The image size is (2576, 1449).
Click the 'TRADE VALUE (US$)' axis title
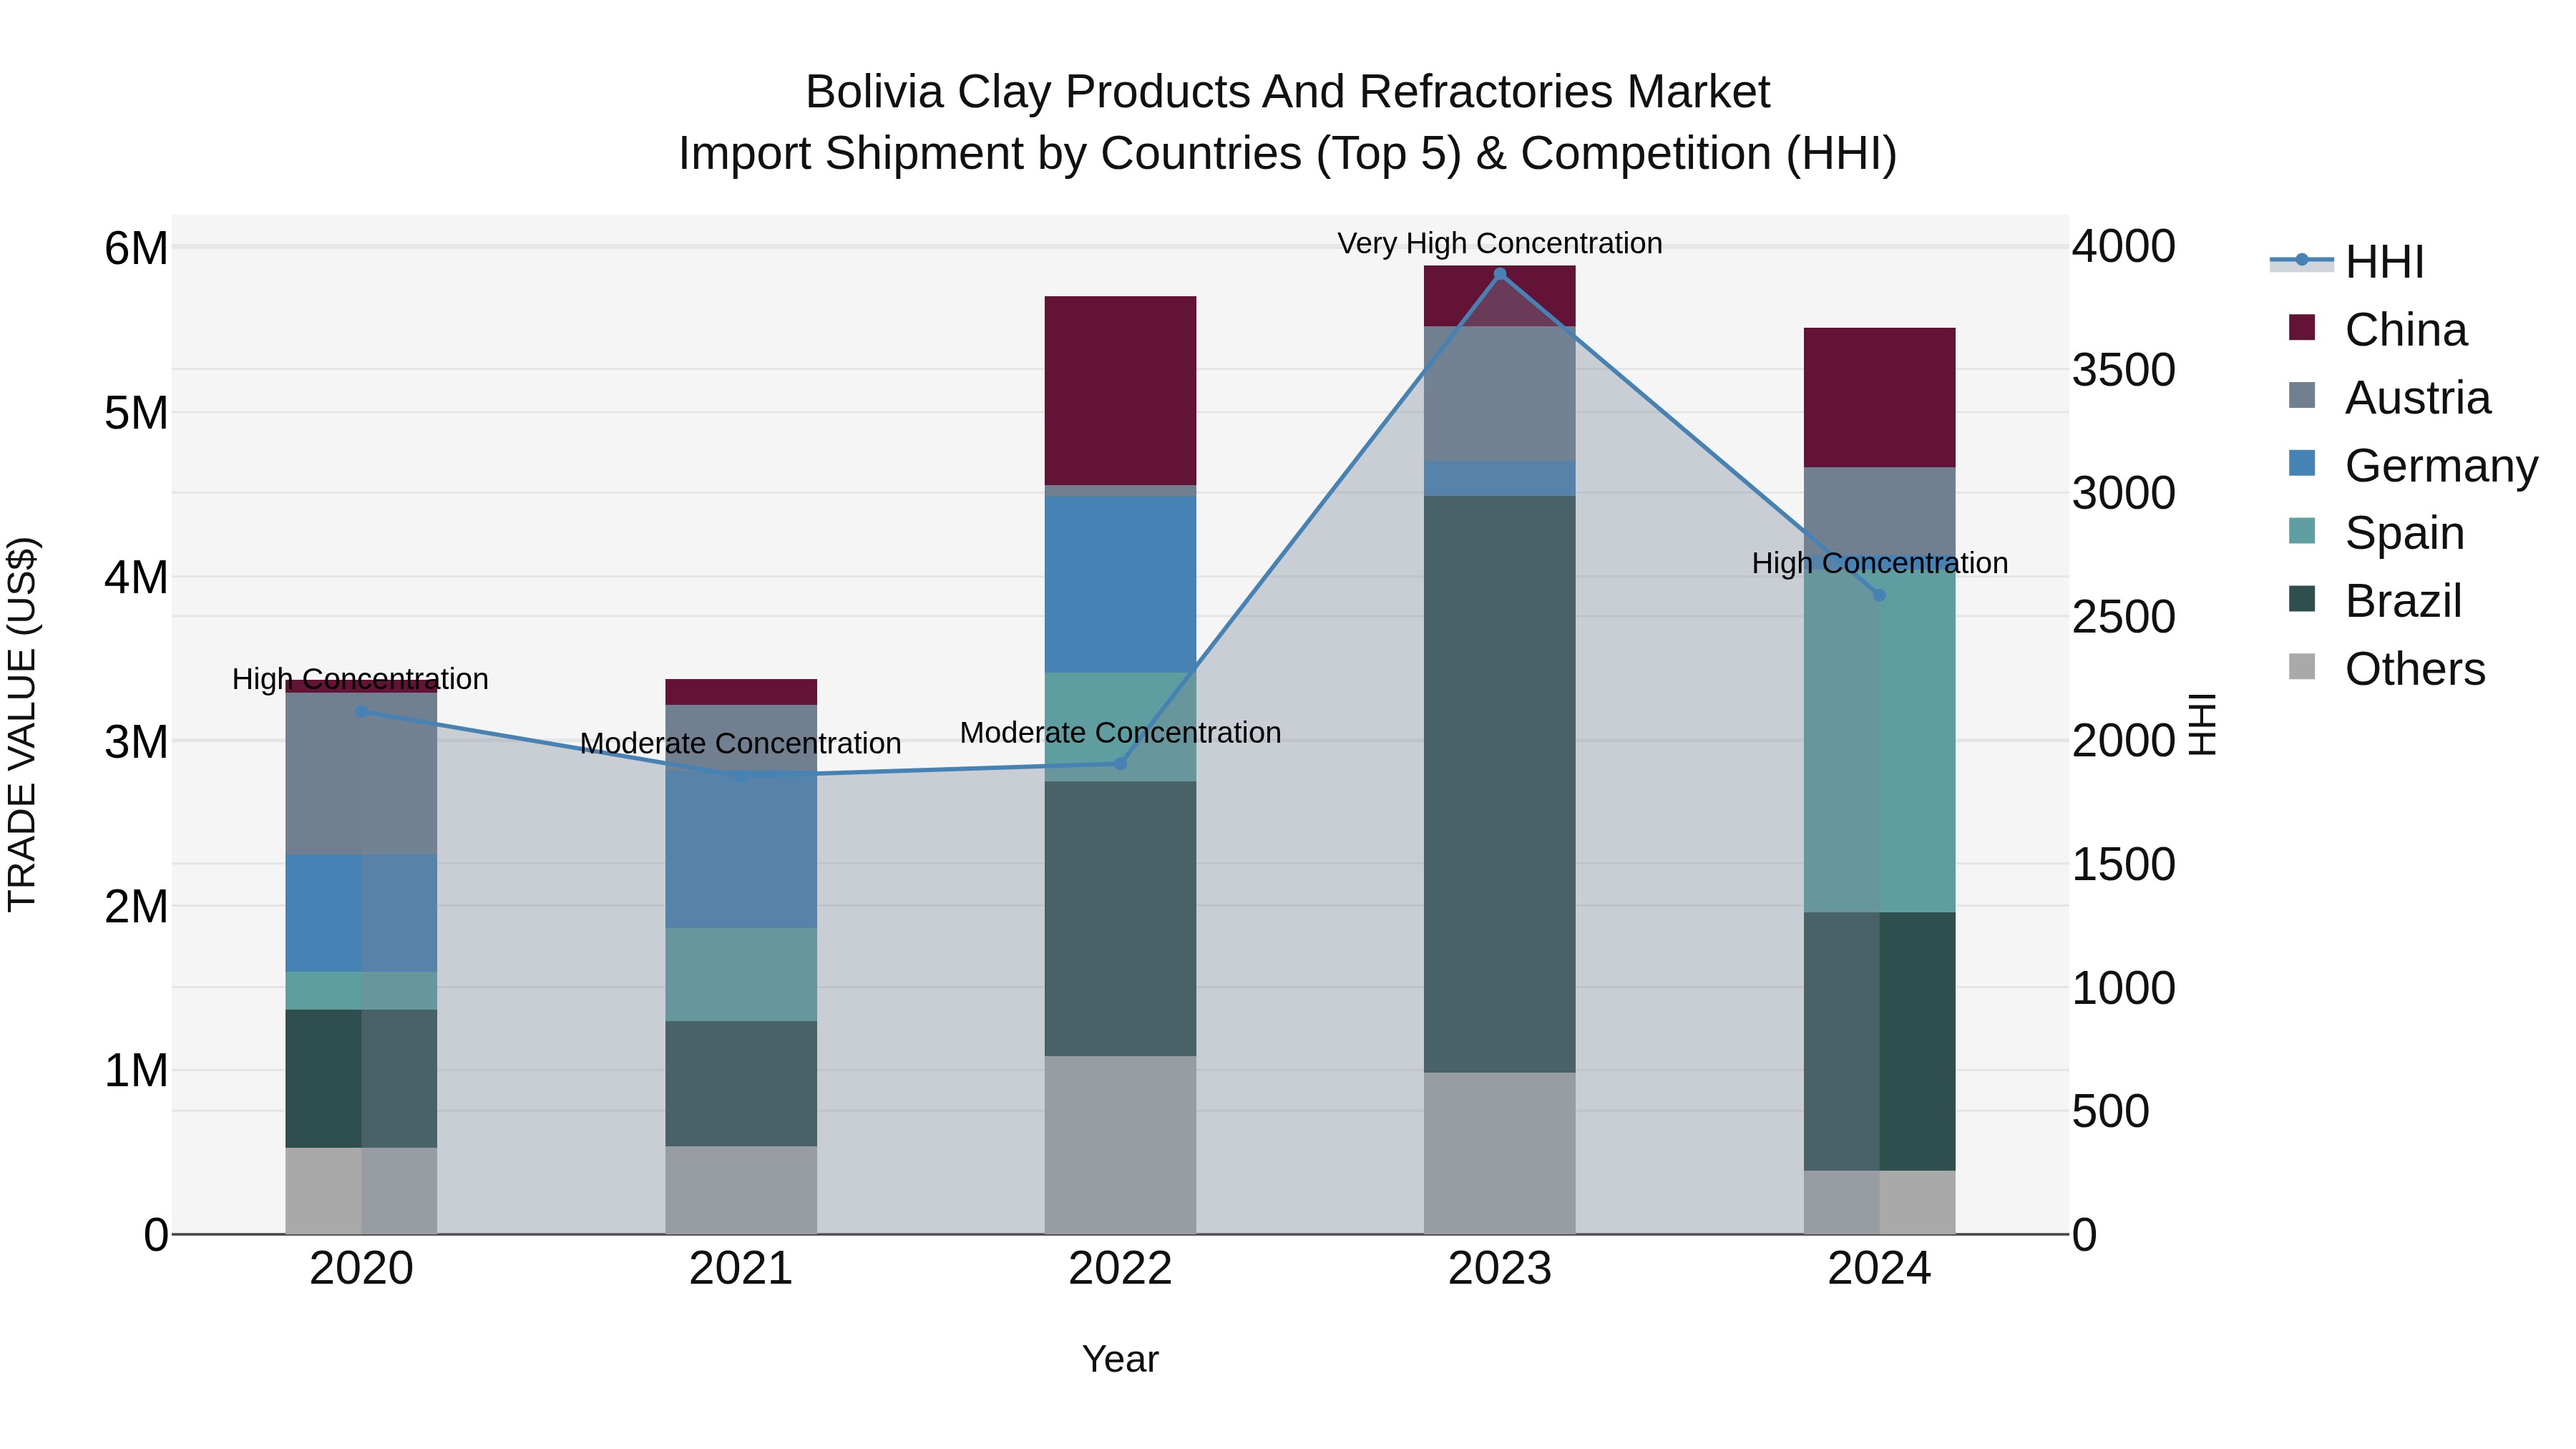click(x=22, y=724)
